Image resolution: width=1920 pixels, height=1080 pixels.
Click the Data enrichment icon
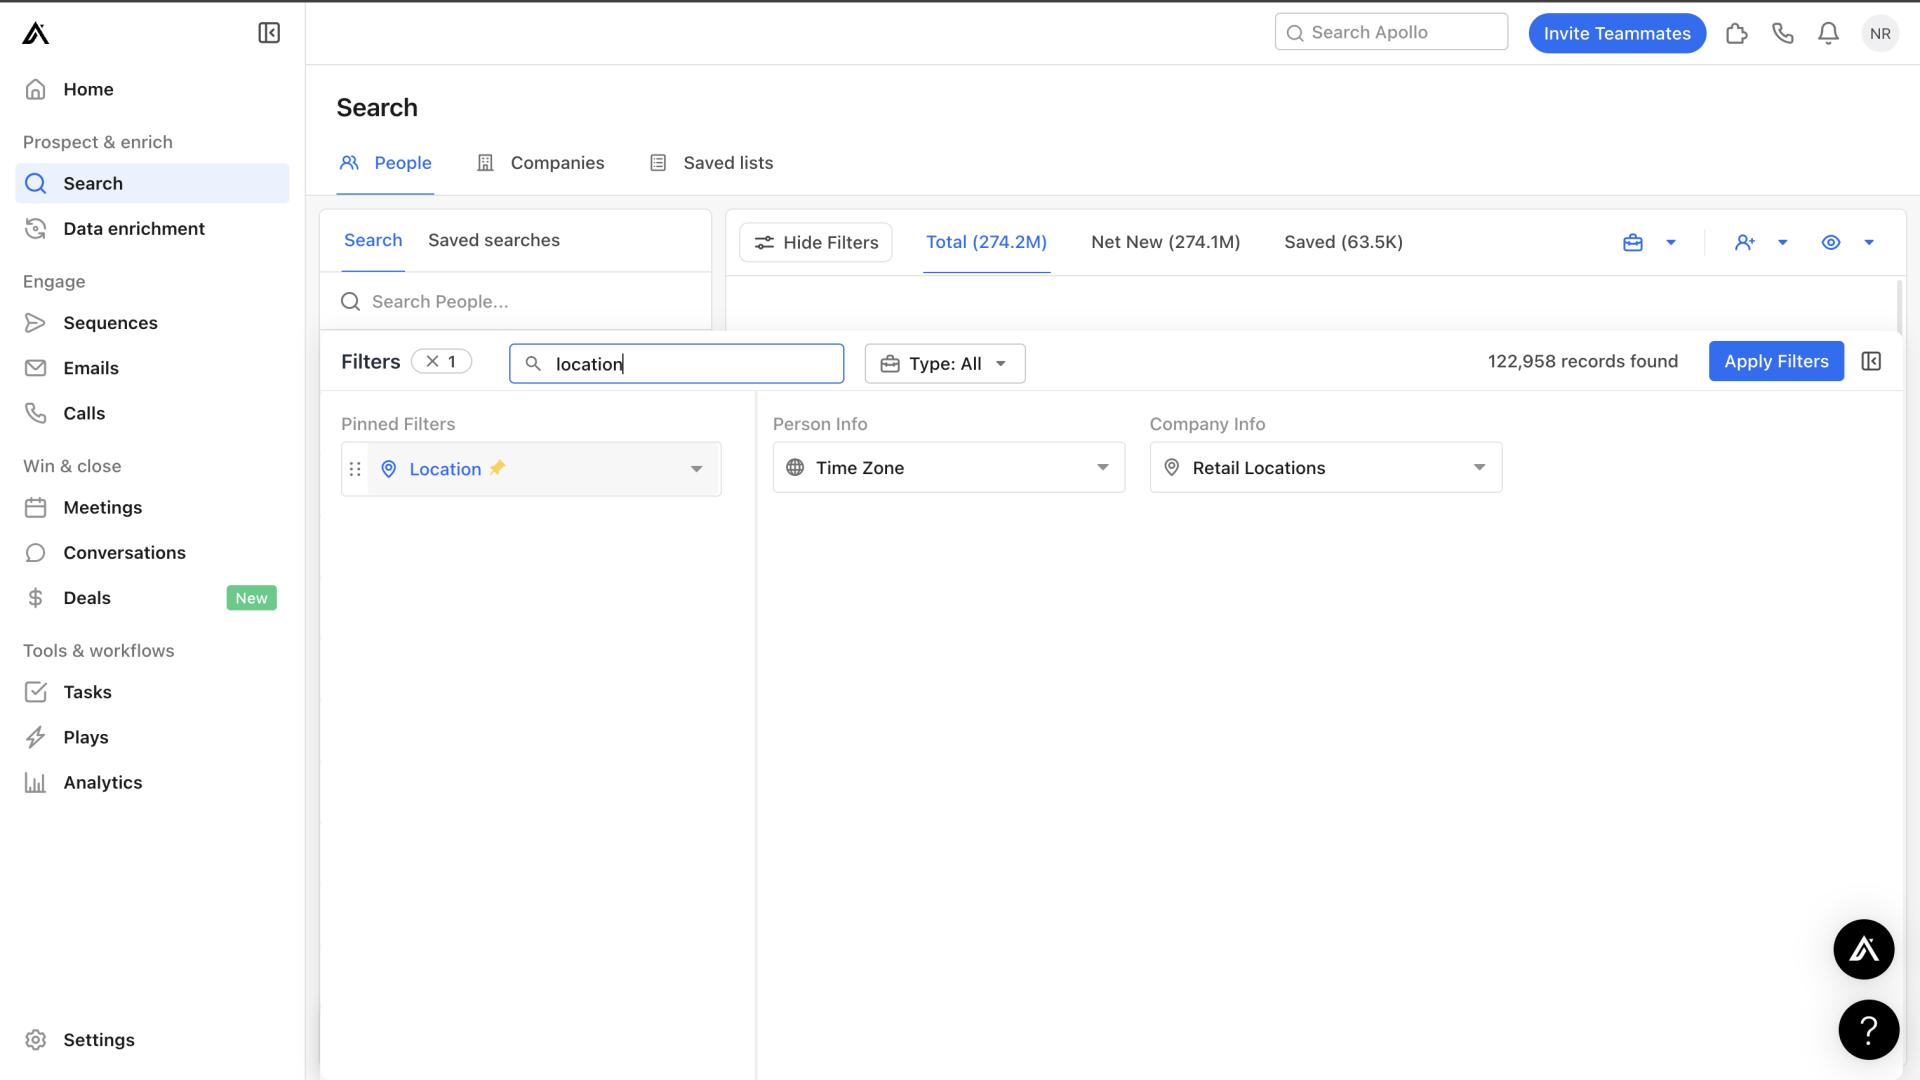[36, 228]
